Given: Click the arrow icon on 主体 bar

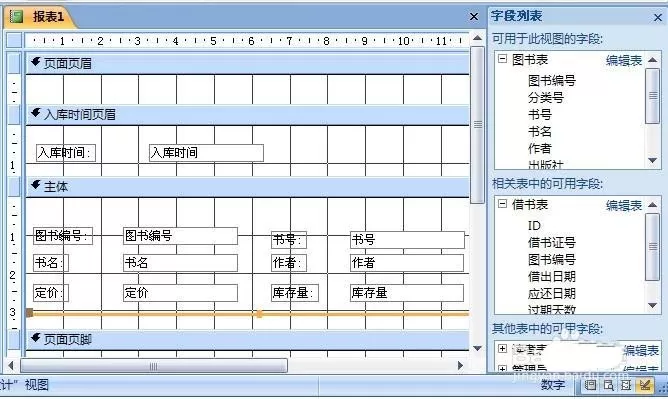Looking at the screenshot, I should pyautogui.click(x=36, y=185).
